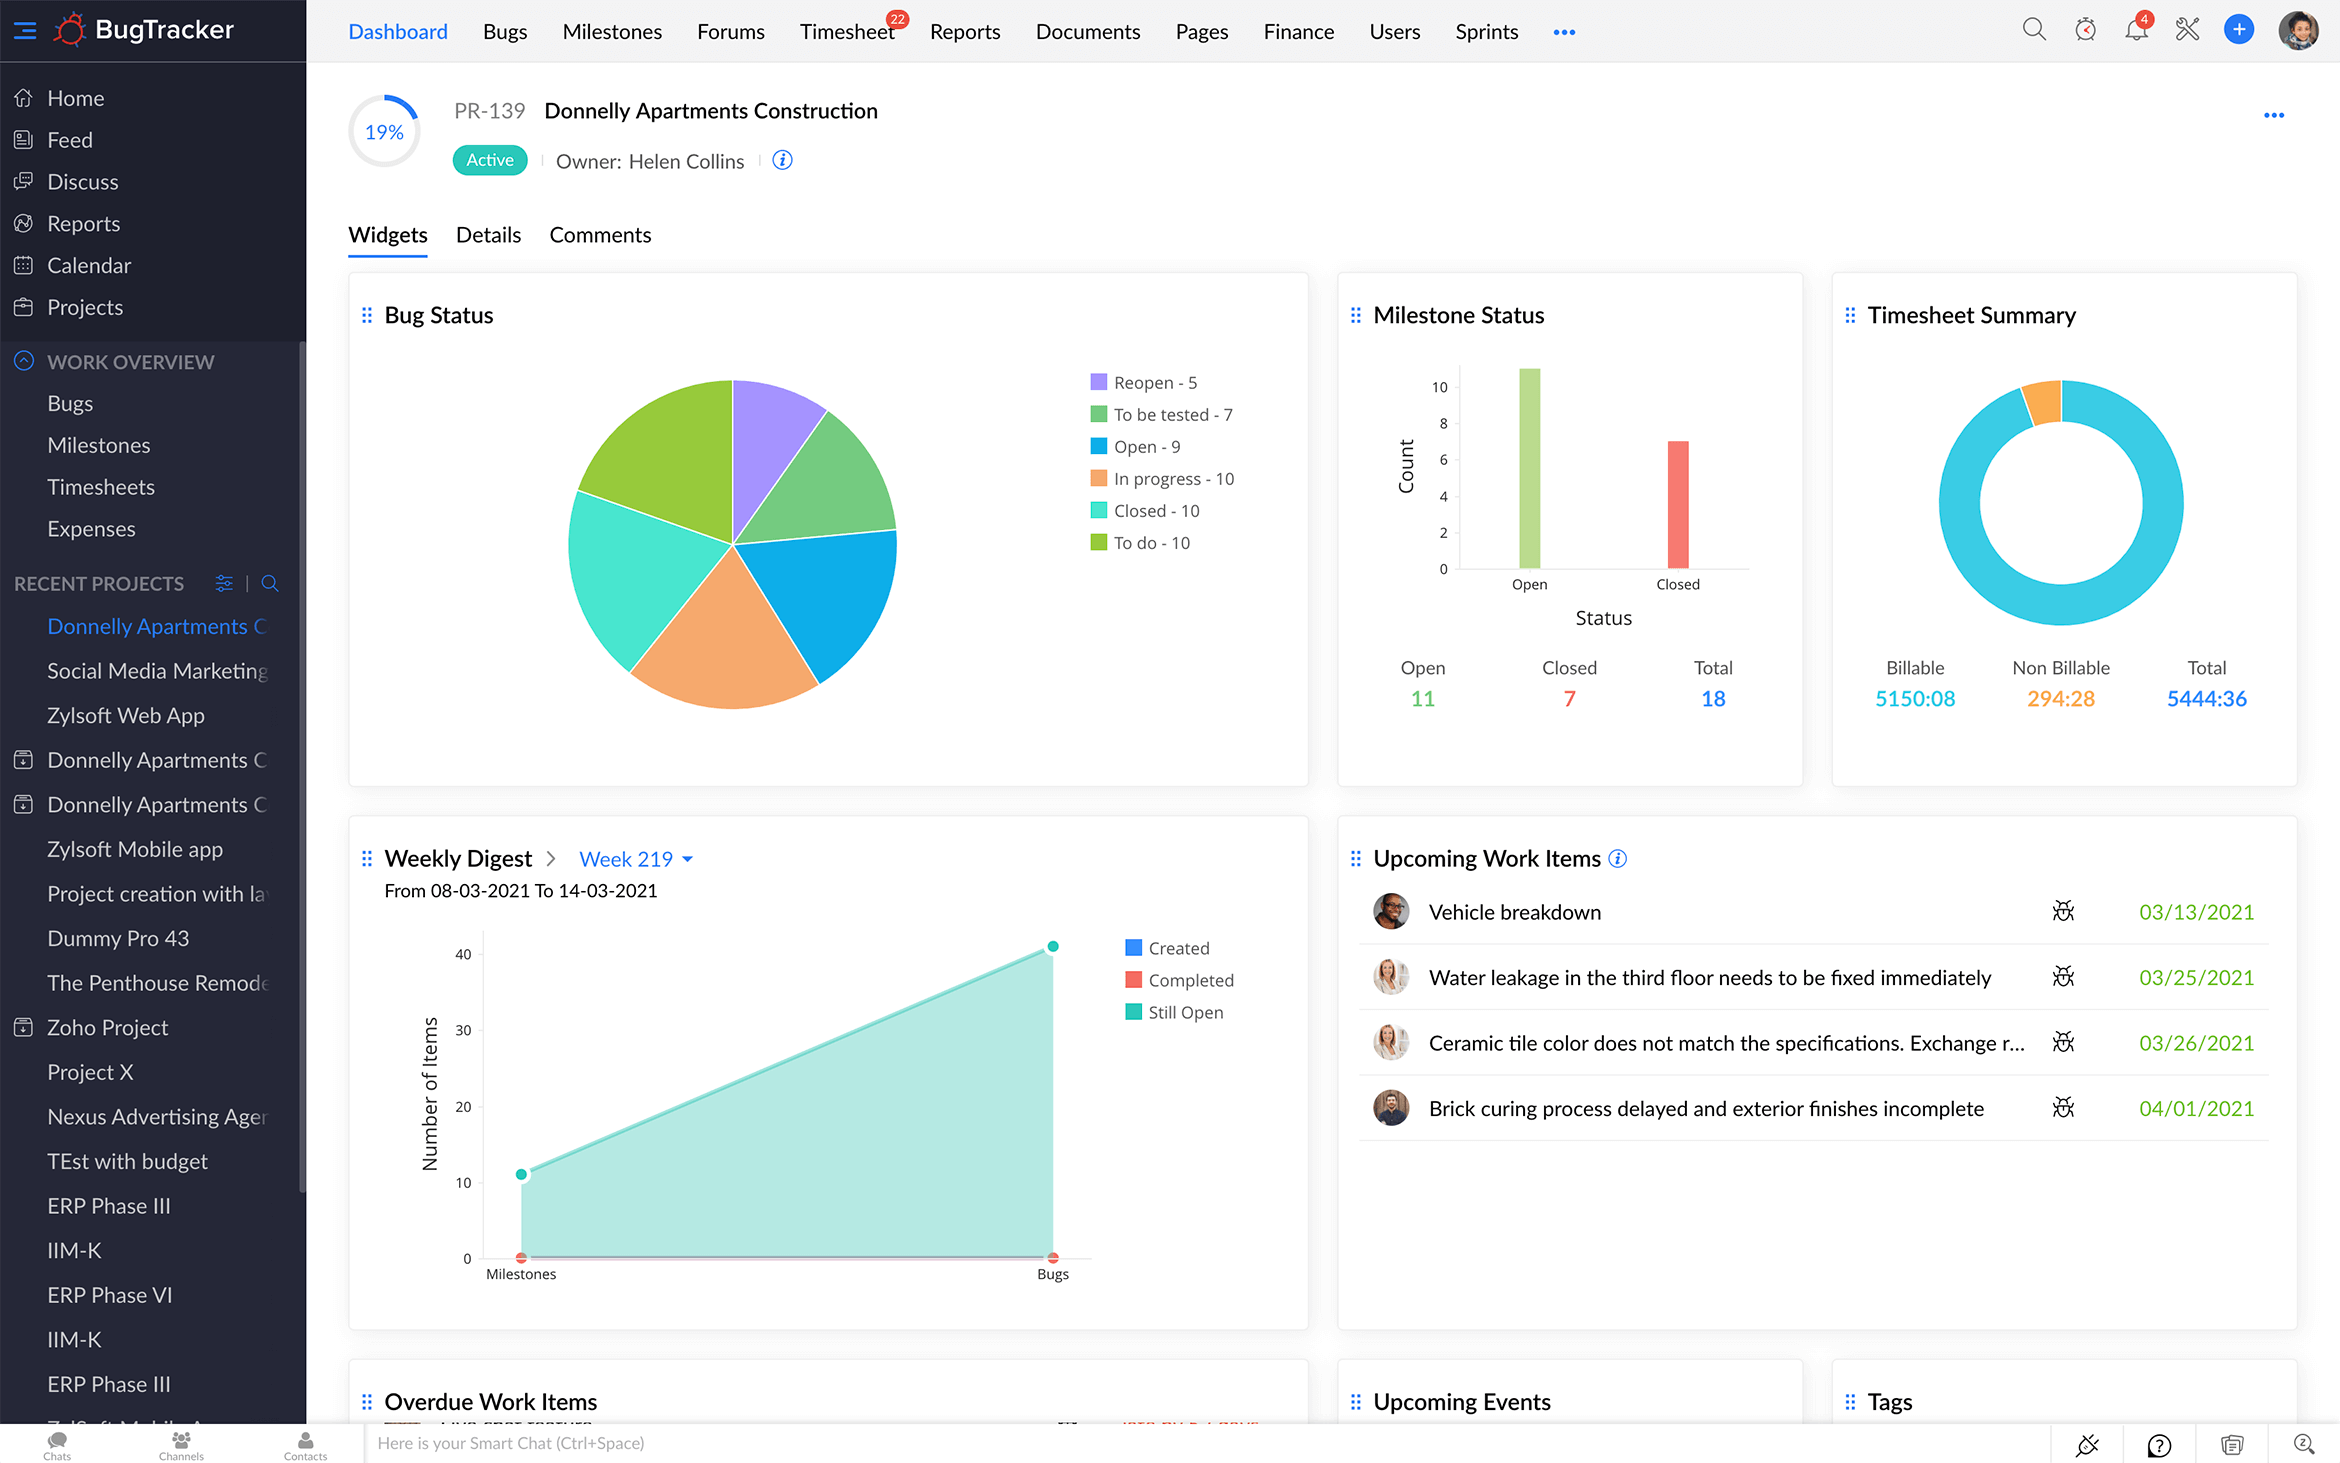
Task: Open Social Media Marketing project
Action: [157, 671]
